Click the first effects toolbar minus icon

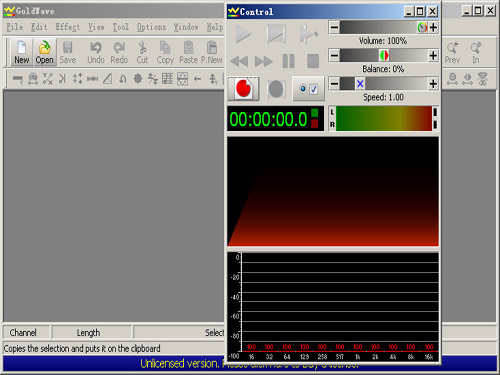(18, 79)
